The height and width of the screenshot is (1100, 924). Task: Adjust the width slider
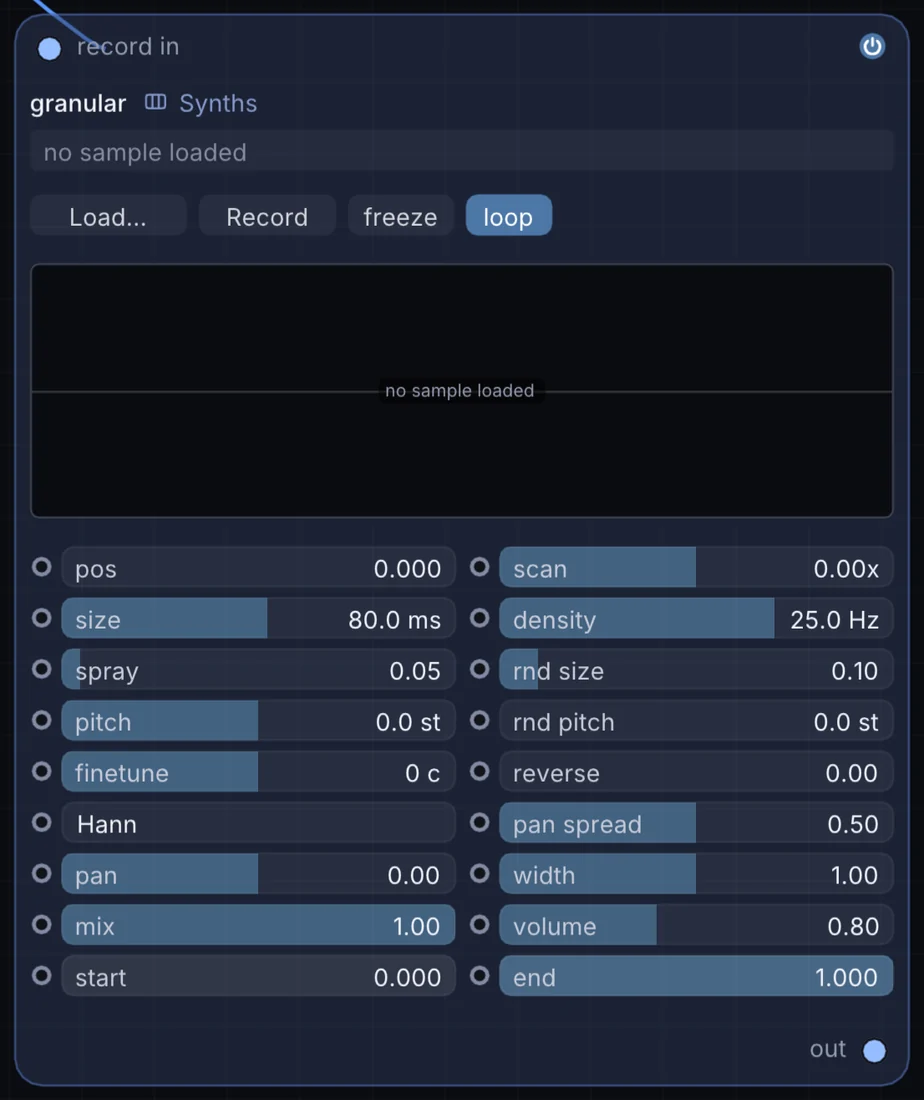[696, 874]
